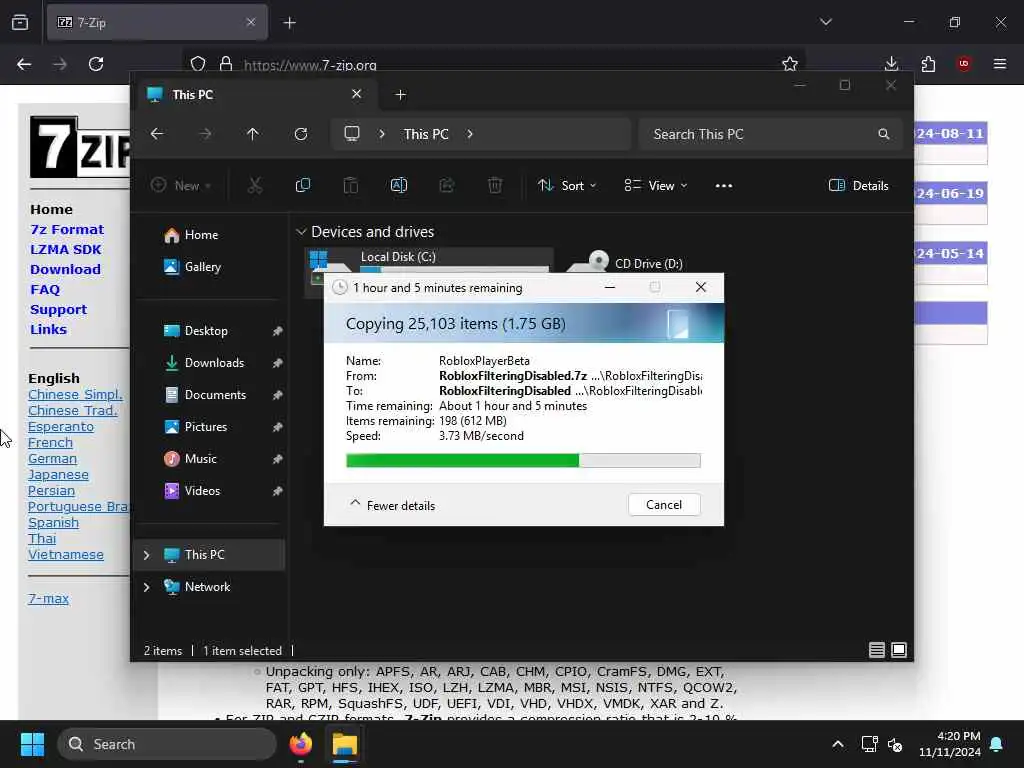Viewport: 1024px width, 768px height.
Task: Open Firefox from the taskbar
Action: (300, 744)
